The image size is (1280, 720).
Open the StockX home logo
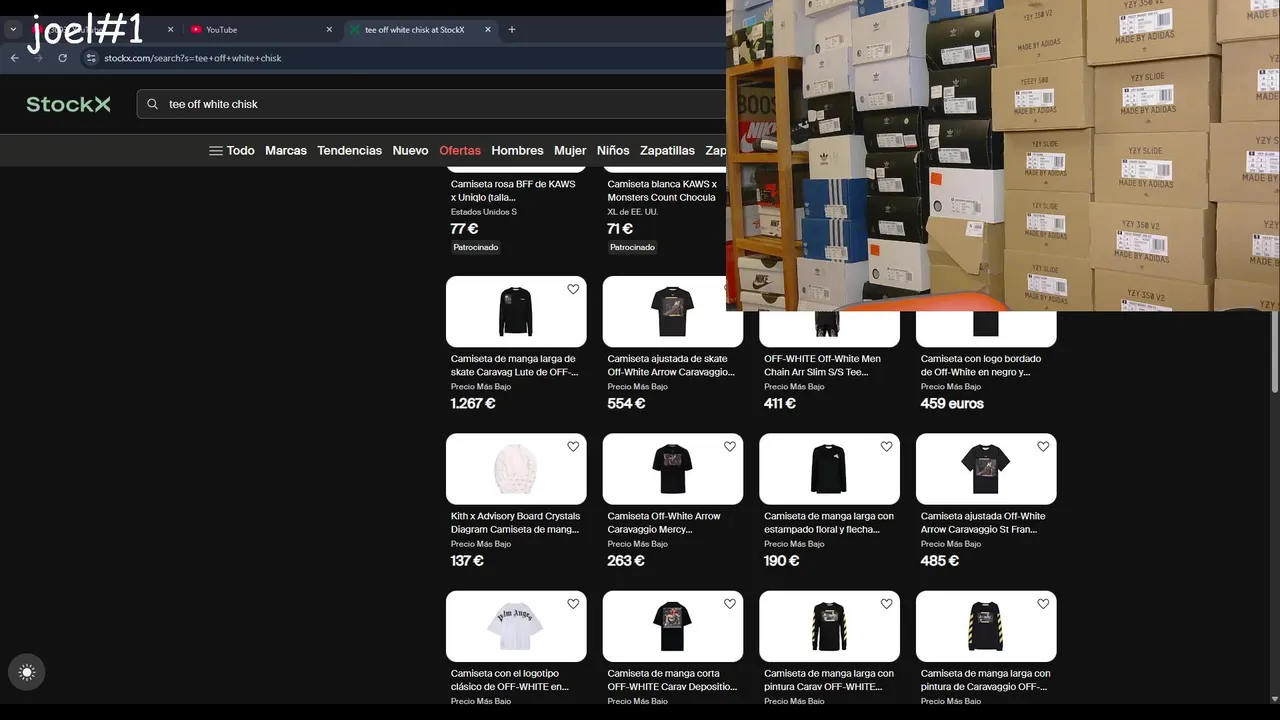[68, 104]
